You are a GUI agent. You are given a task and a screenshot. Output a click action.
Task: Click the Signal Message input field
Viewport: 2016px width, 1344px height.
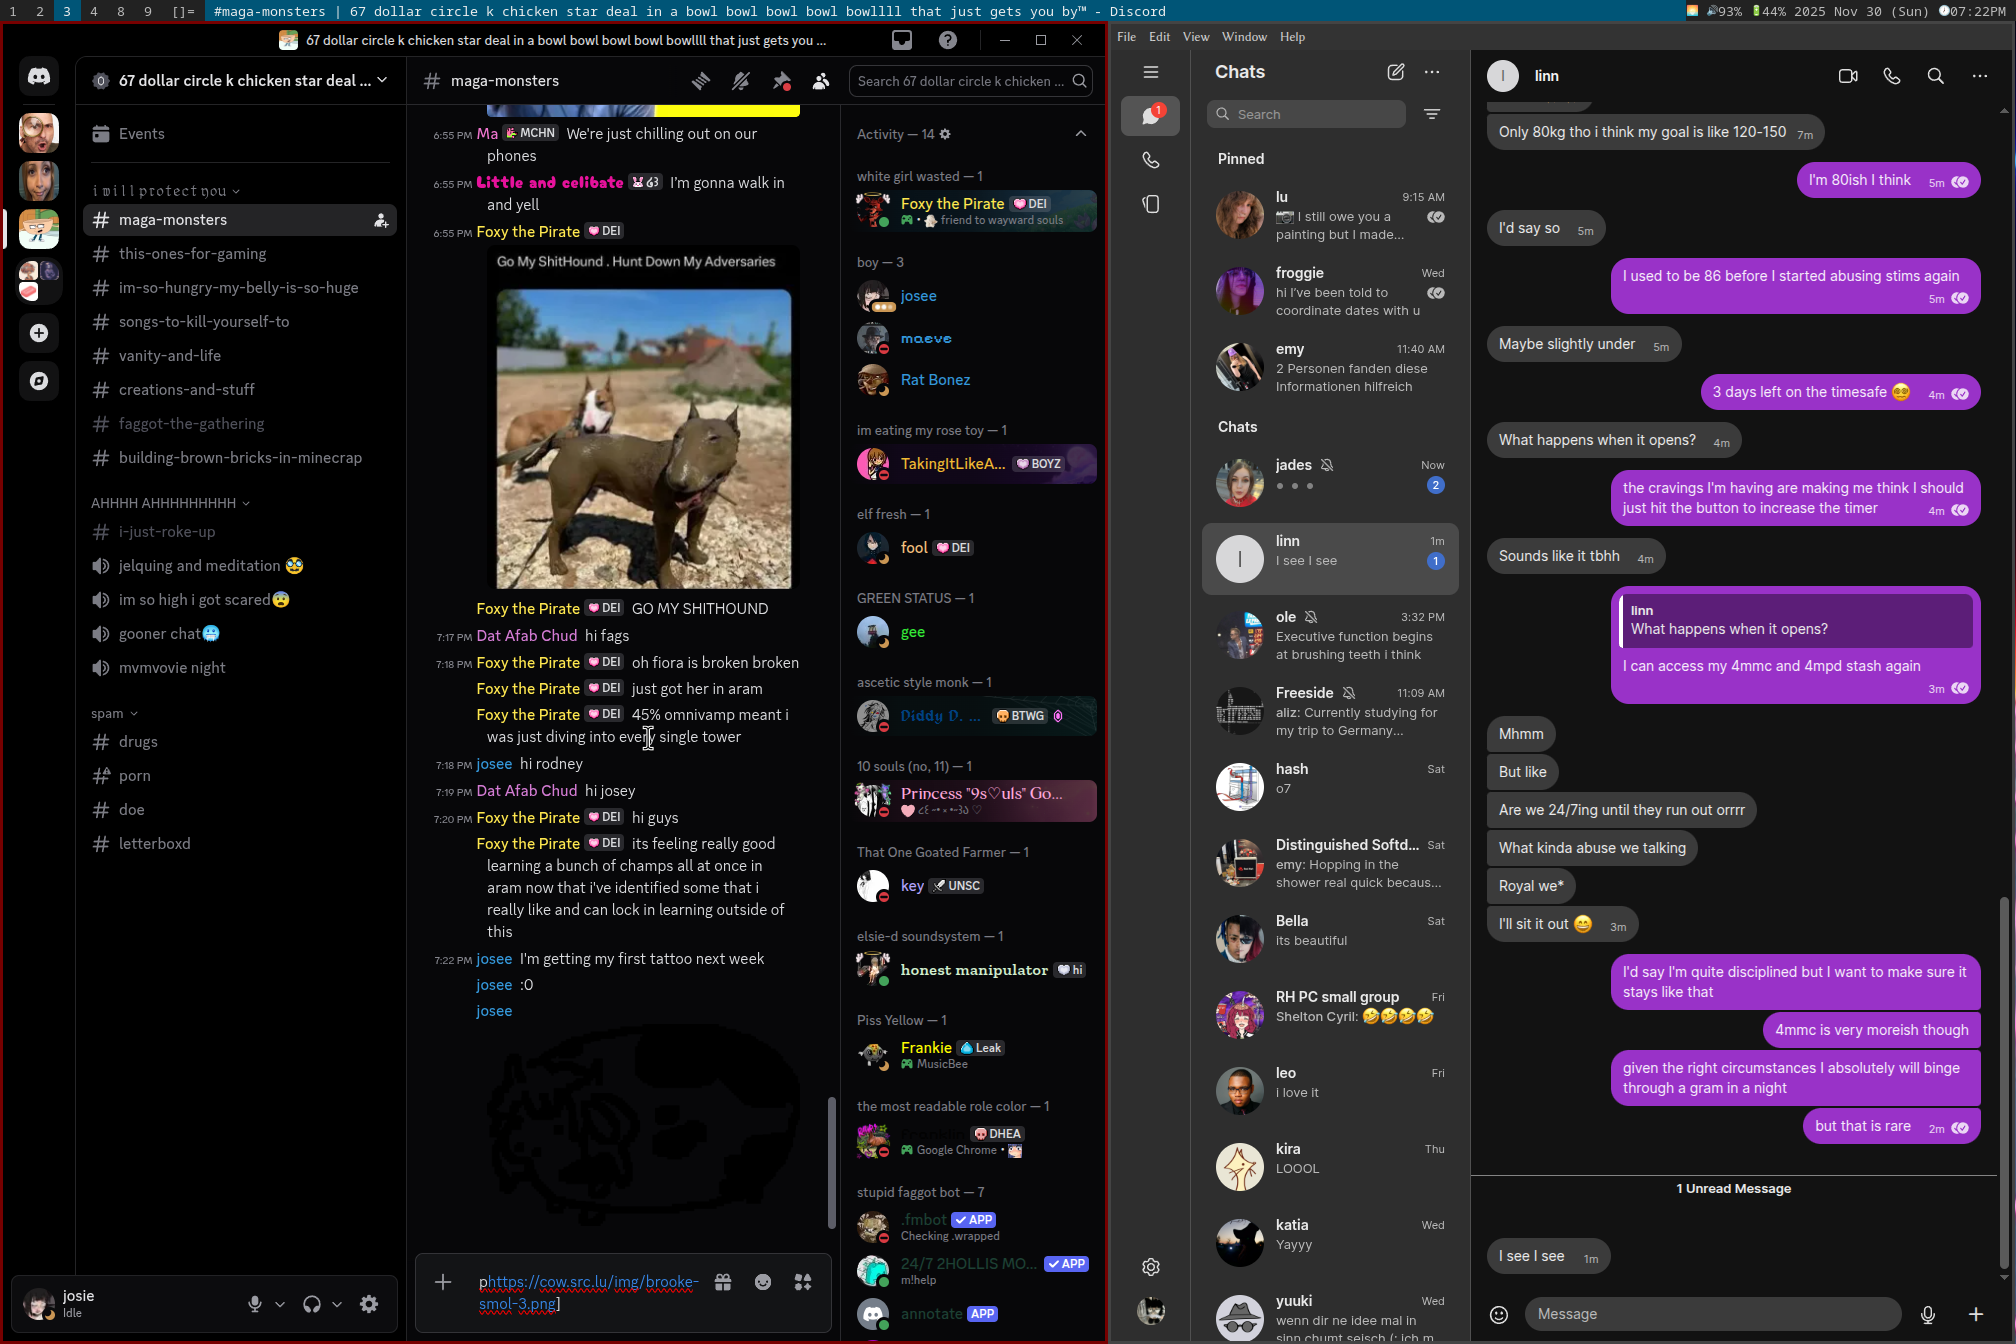pyautogui.click(x=1712, y=1314)
